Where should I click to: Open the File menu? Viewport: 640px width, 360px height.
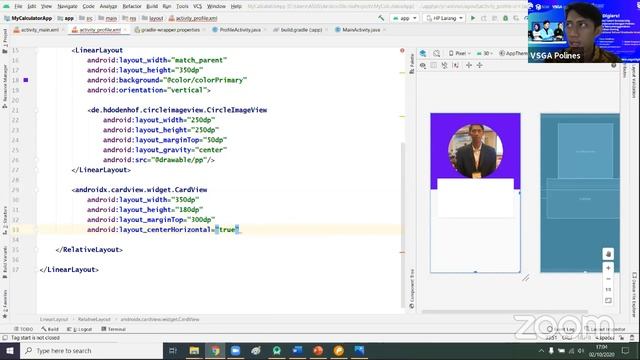click(x=18, y=6)
